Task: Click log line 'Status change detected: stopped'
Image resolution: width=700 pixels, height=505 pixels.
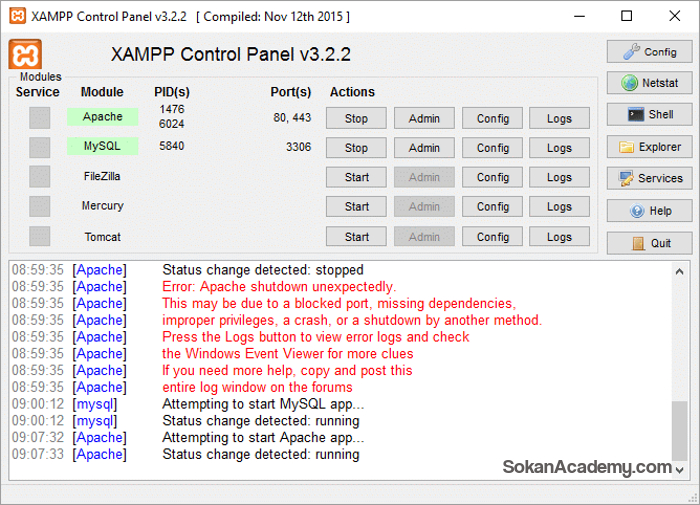Action: pos(263,270)
